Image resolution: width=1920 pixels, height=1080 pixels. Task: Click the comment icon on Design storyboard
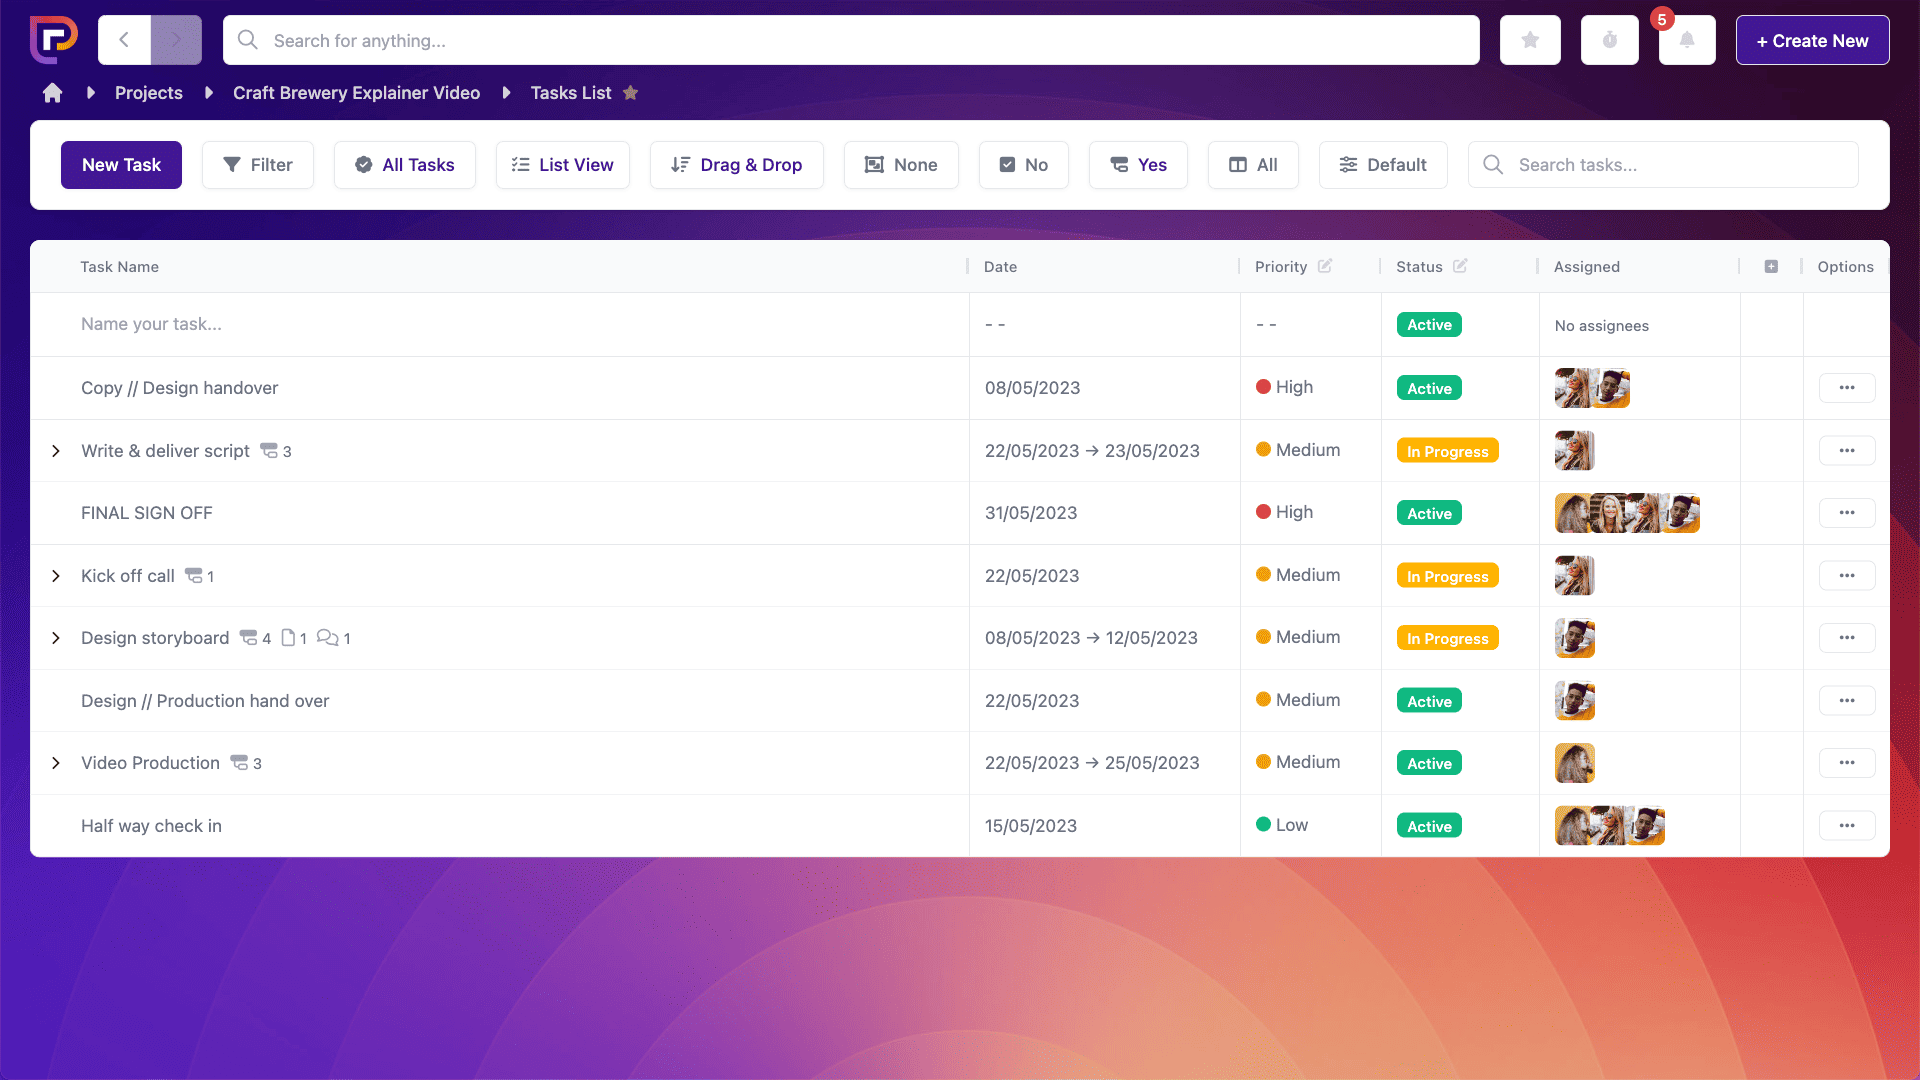click(324, 638)
